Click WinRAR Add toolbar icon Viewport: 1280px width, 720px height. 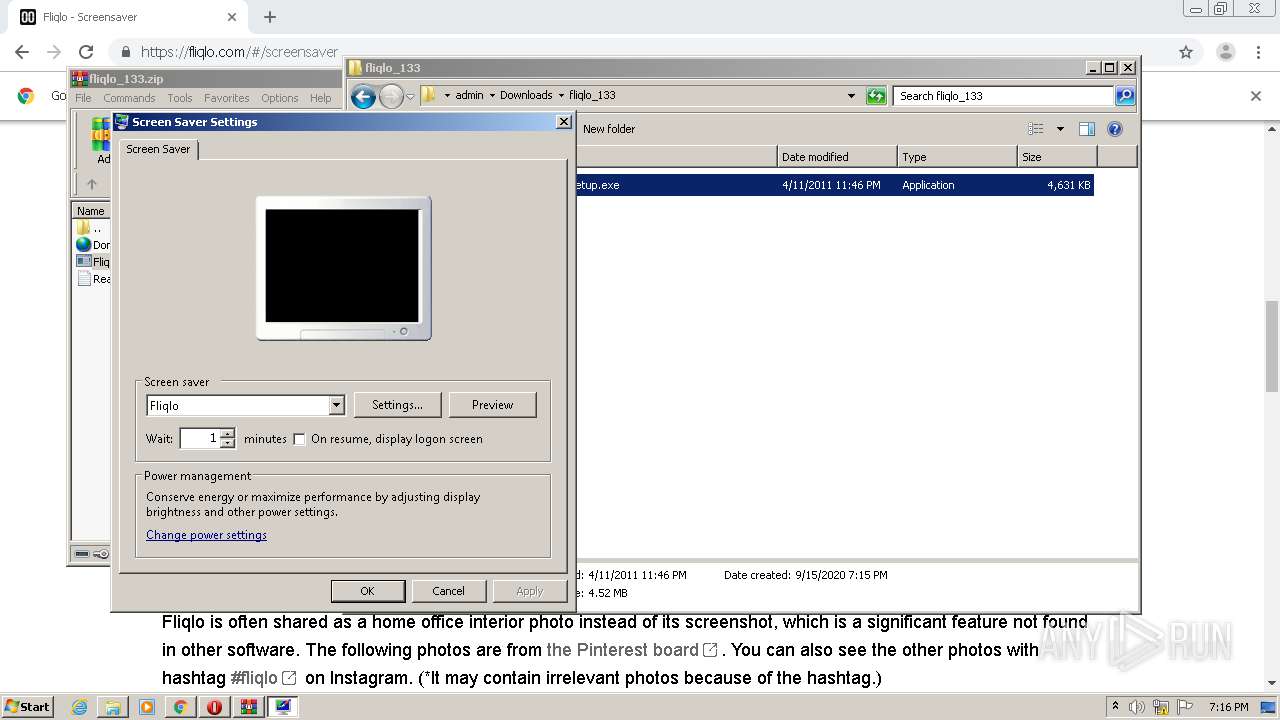100,141
